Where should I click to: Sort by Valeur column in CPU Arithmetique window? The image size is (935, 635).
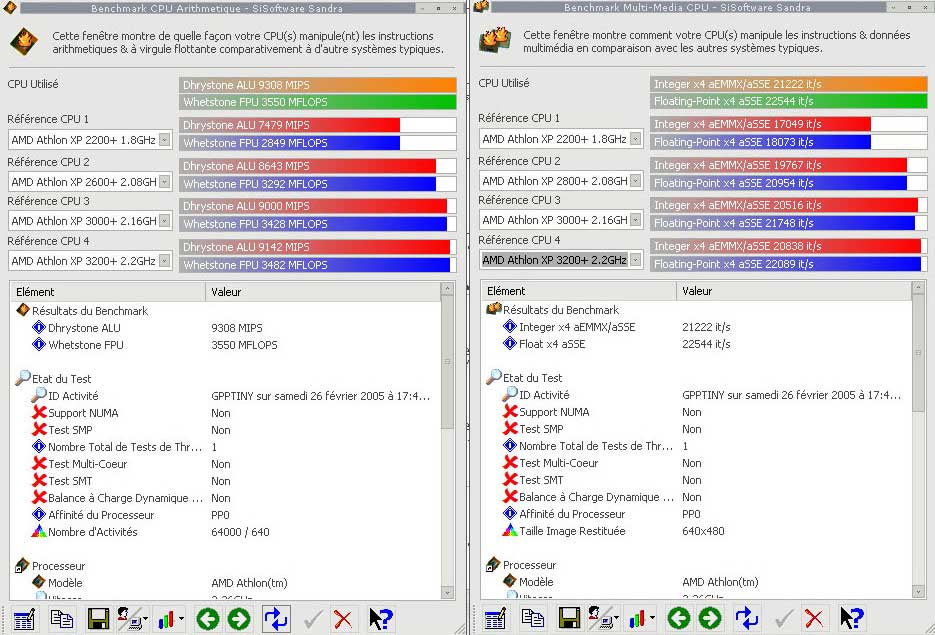pyautogui.click(x=323, y=292)
